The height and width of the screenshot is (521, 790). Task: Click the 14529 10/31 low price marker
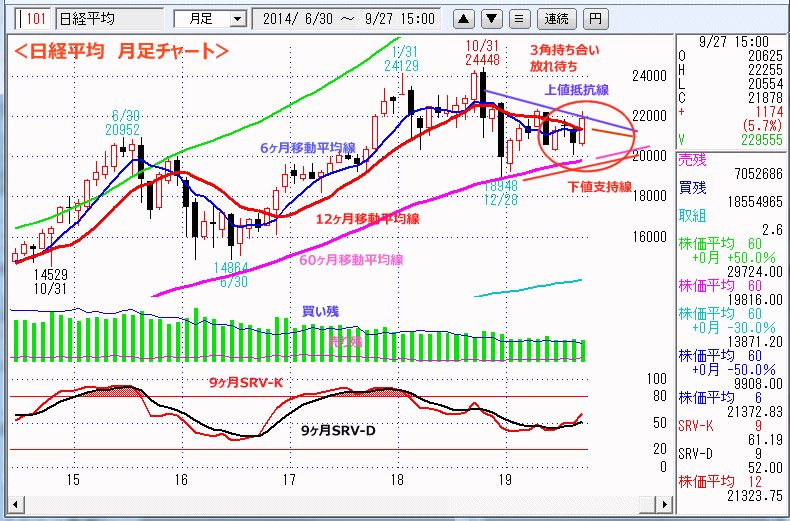tap(49, 280)
